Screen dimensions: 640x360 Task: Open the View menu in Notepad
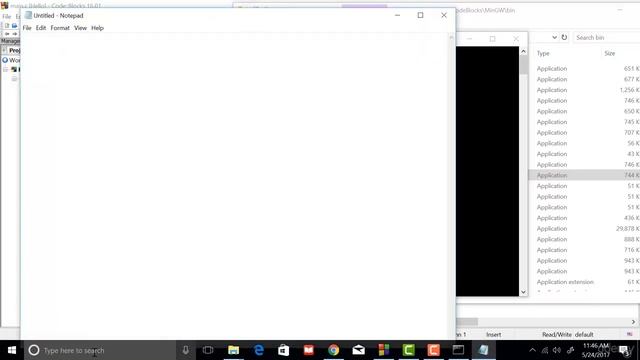[80, 28]
